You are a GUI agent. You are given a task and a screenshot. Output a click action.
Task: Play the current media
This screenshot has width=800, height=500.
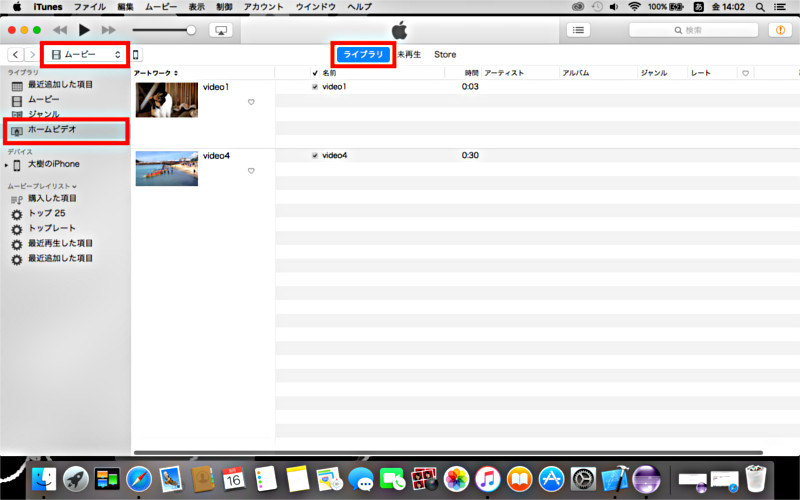84,30
